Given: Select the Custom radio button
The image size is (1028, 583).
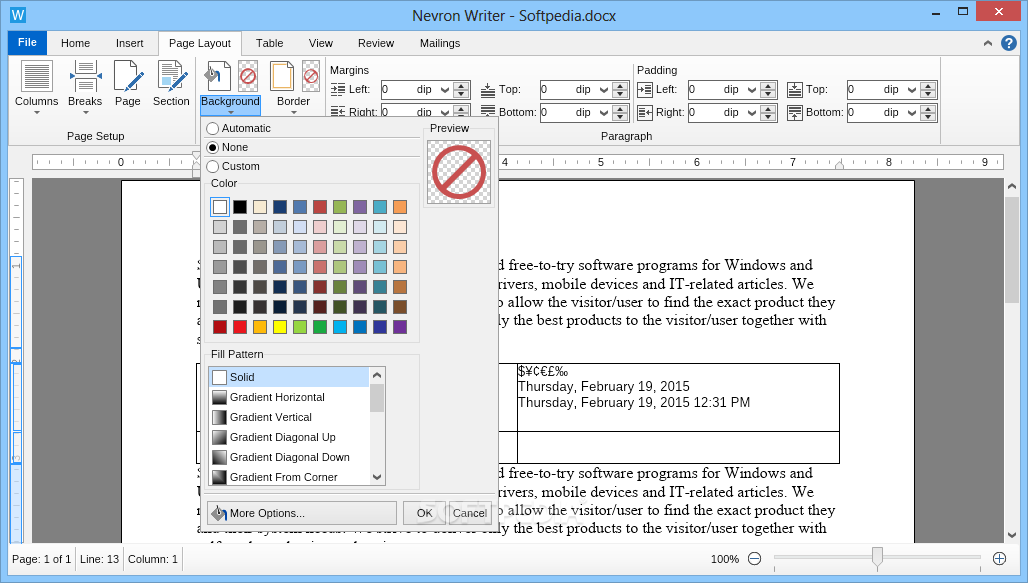Looking at the screenshot, I should click(x=212, y=167).
